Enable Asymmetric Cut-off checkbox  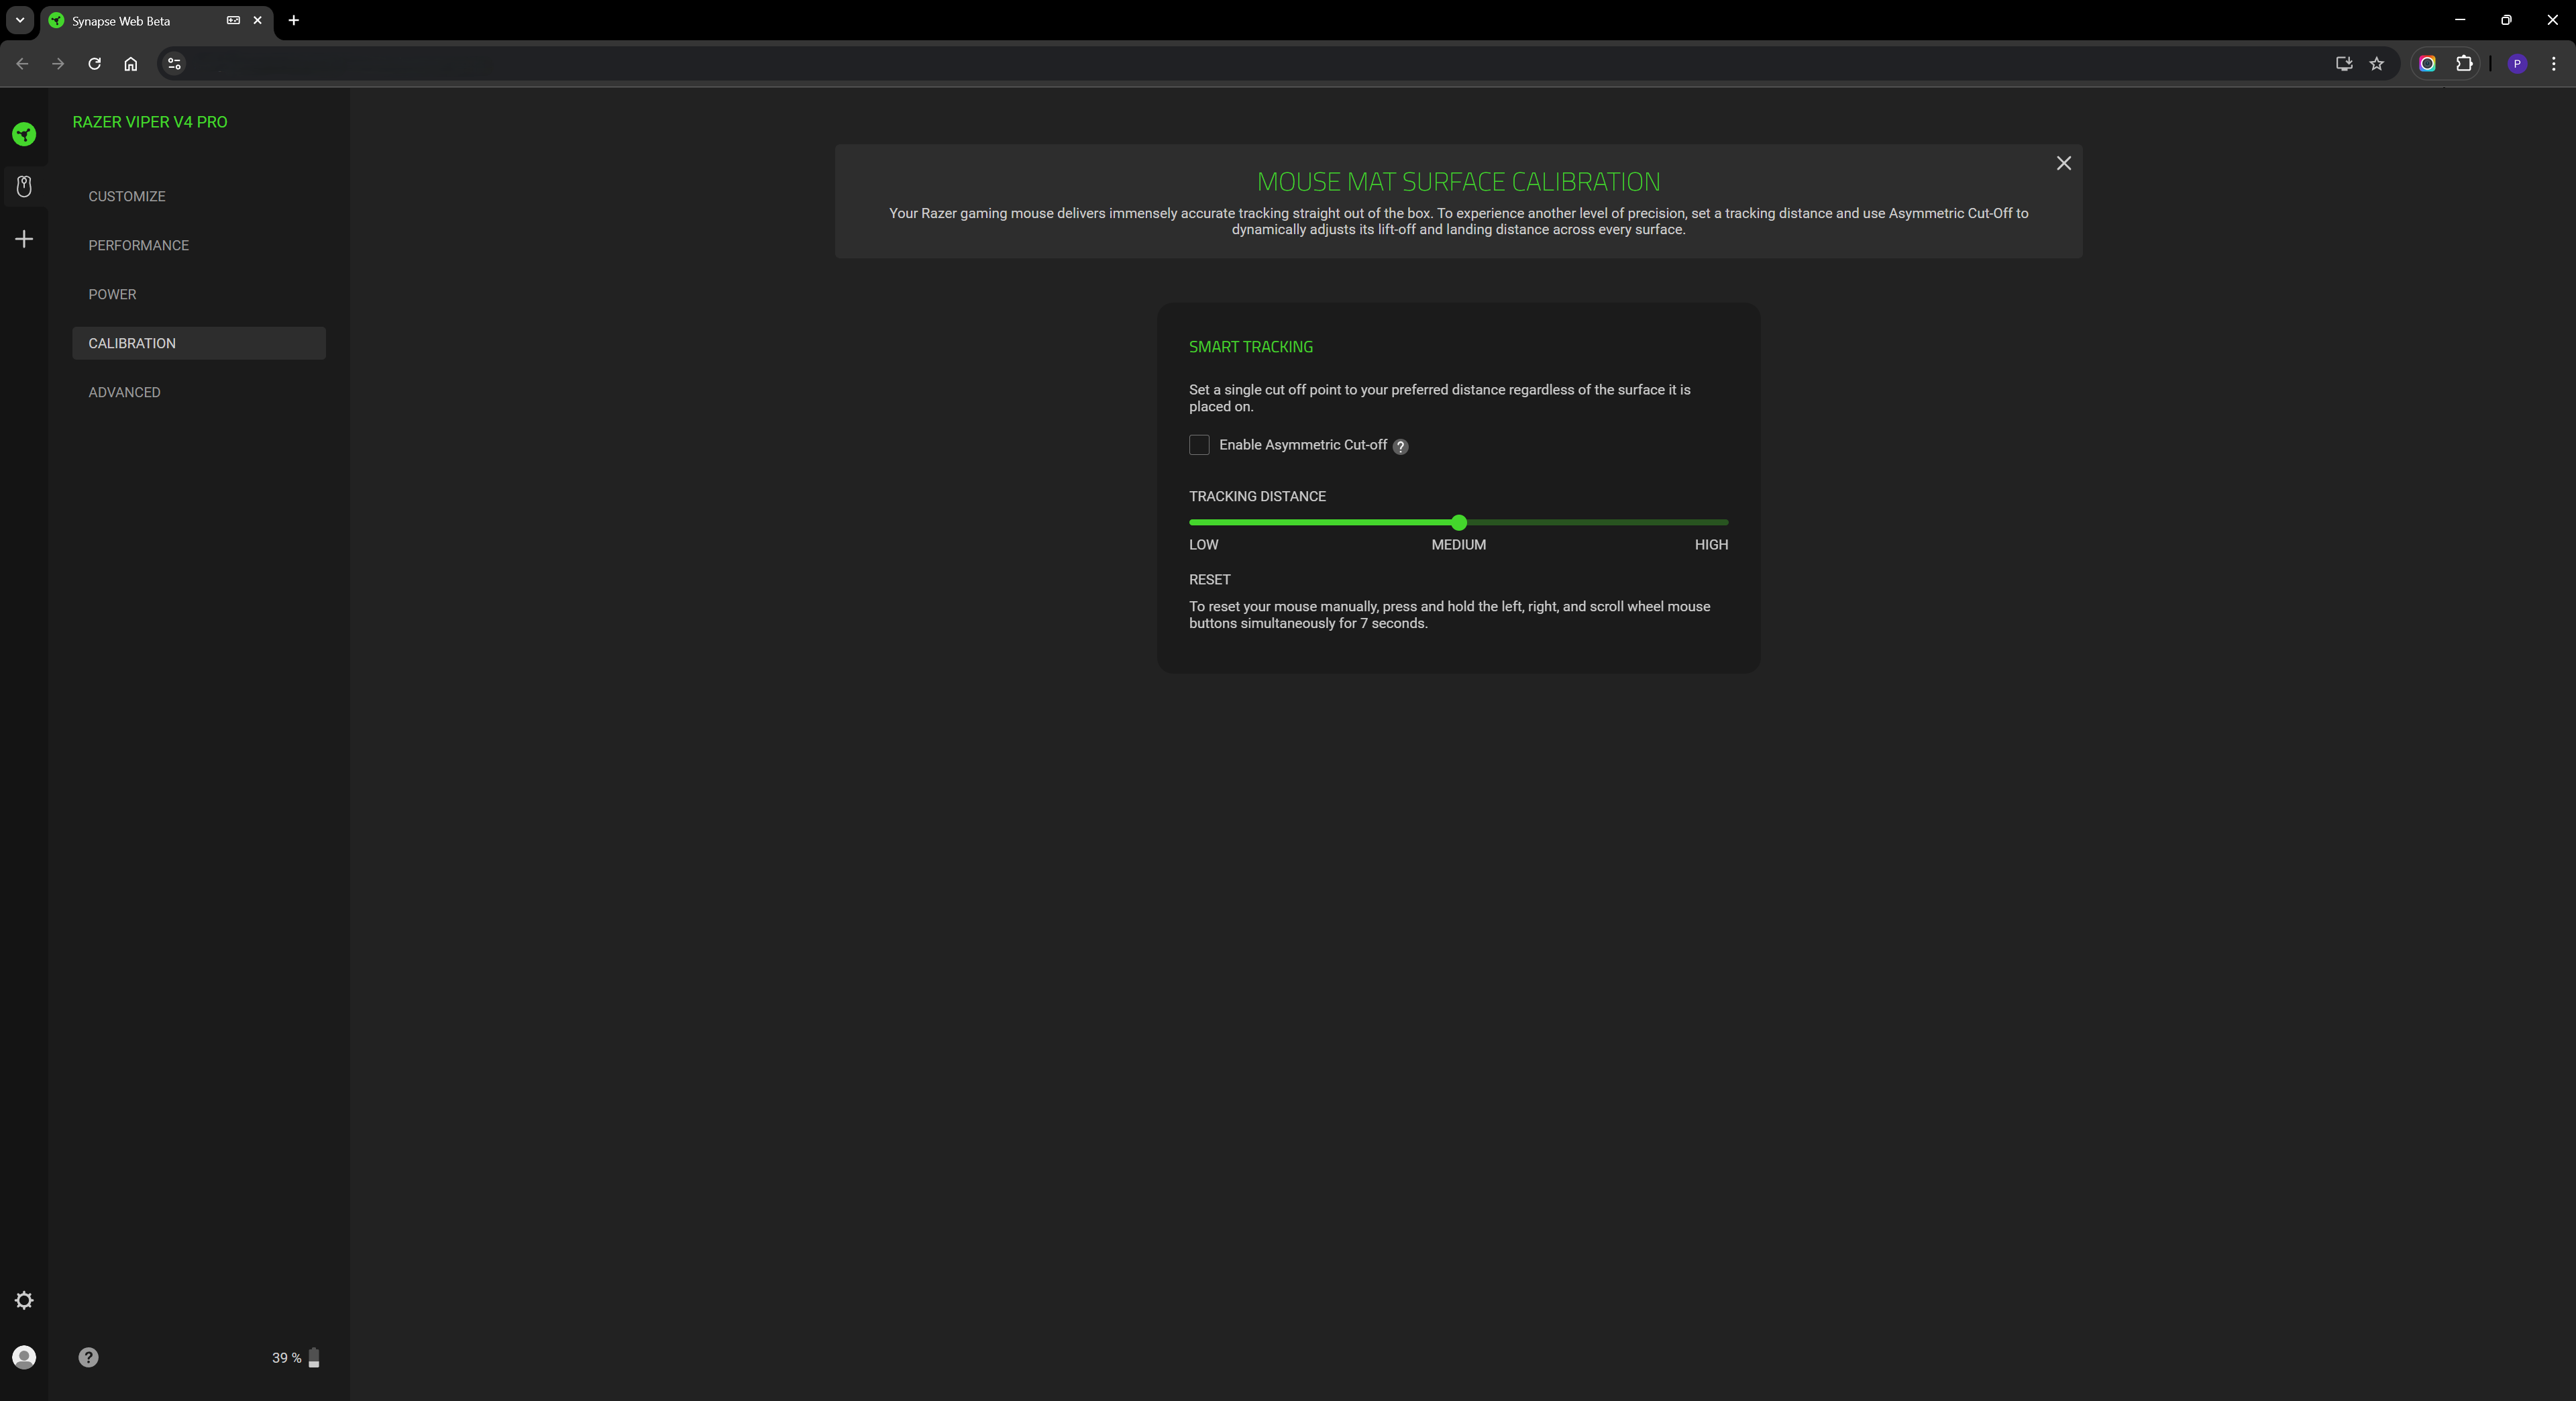click(x=1199, y=445)
